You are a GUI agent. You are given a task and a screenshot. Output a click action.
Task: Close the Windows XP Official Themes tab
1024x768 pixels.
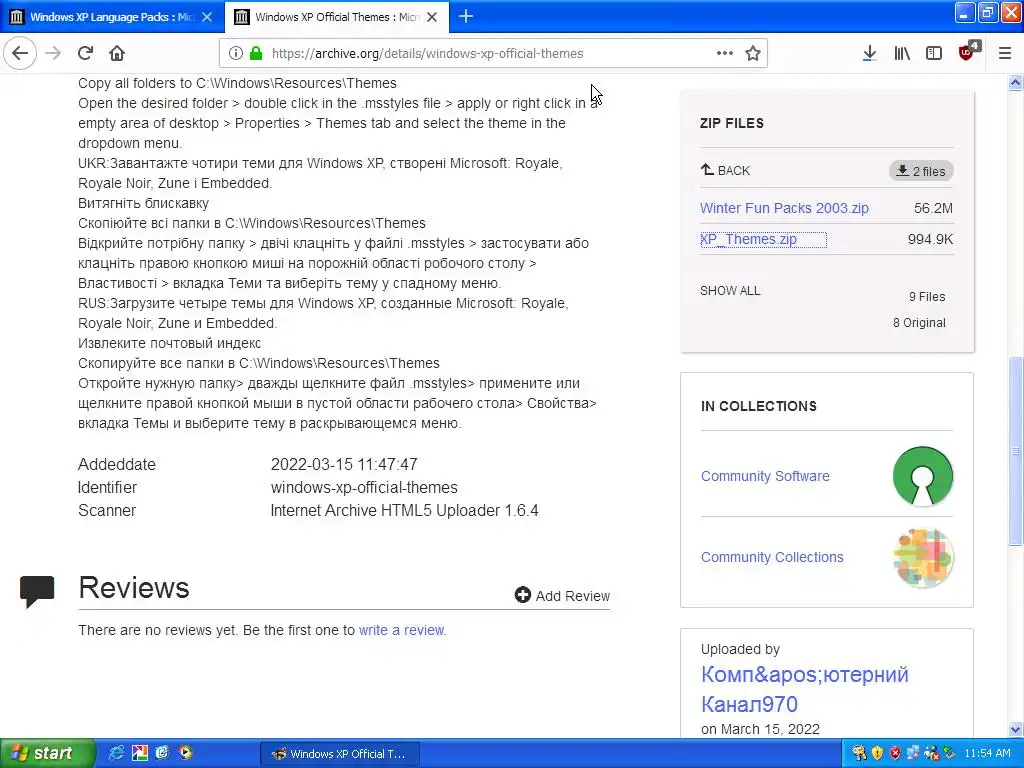coord(432,17)
